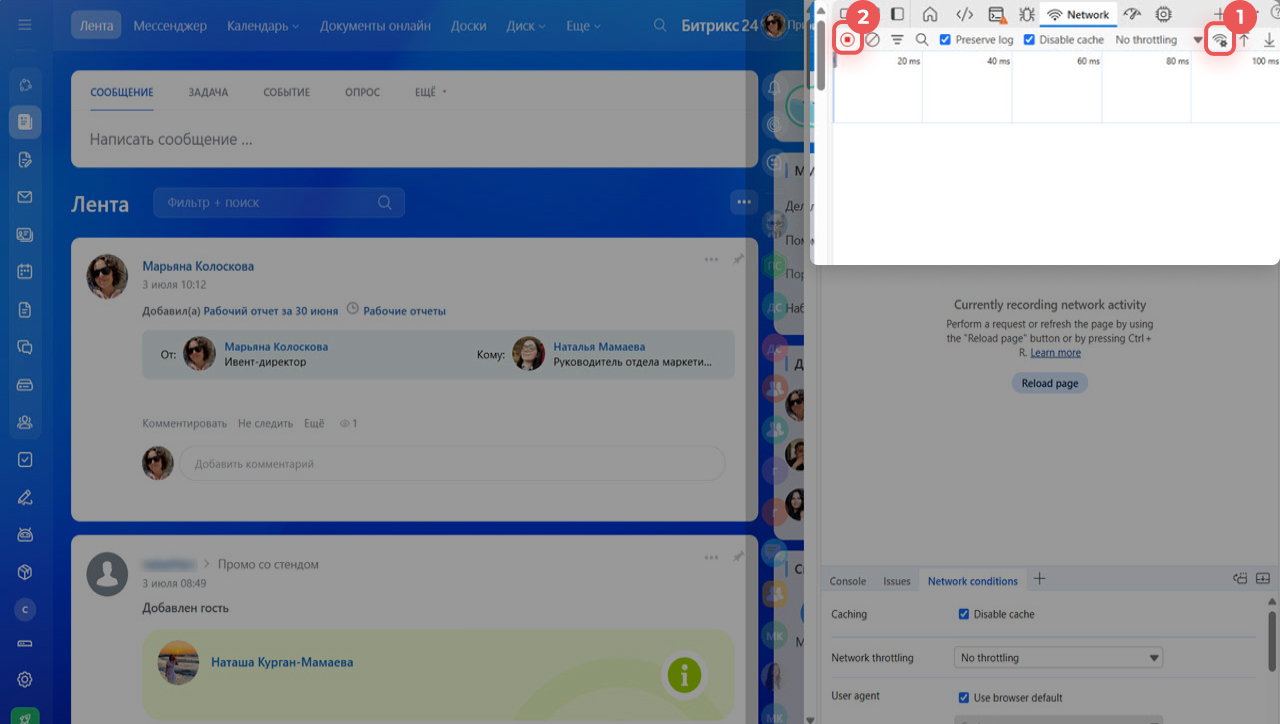Image resolution: width=1280 pixels, height=724 pixels.
Task: Open more network conditions icon
Action: pos(1219,40)
